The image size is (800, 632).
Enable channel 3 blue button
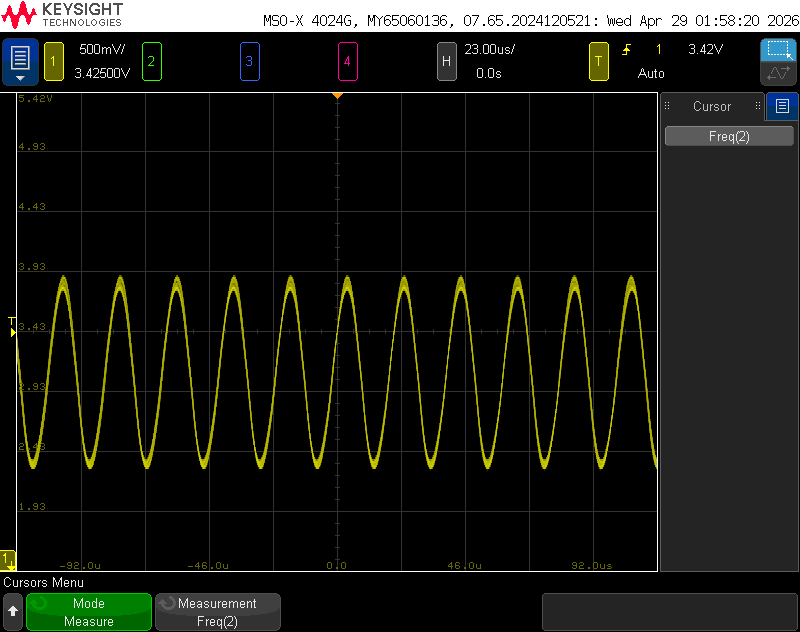click(249, 62)
